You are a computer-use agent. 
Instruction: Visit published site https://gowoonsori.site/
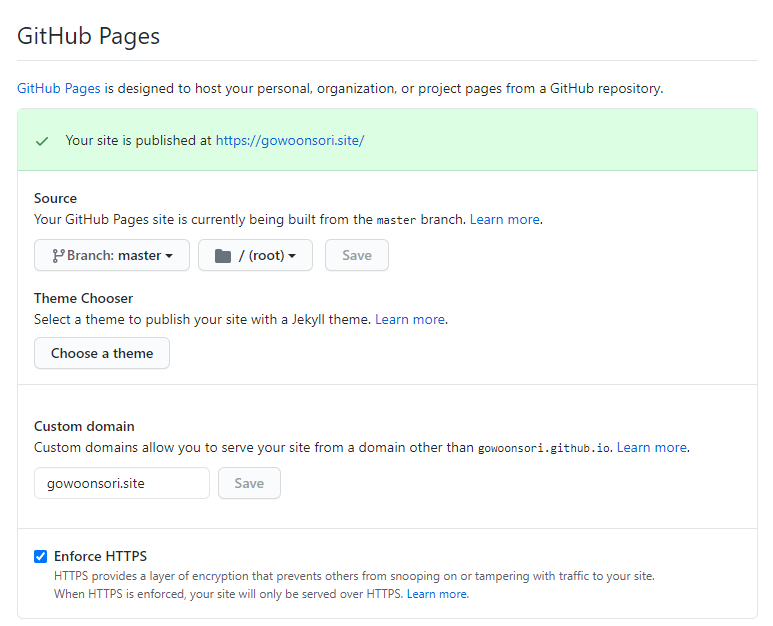click(290, 140)
